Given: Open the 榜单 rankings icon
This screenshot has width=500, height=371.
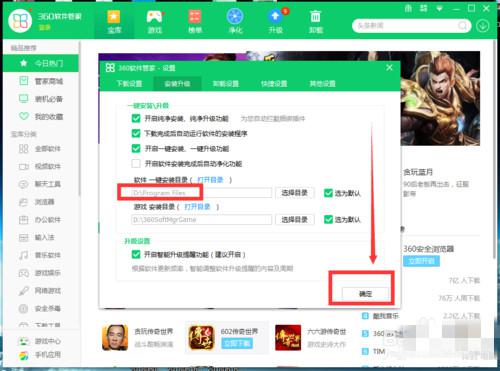Looking at the screenshot, I should 195,22.
